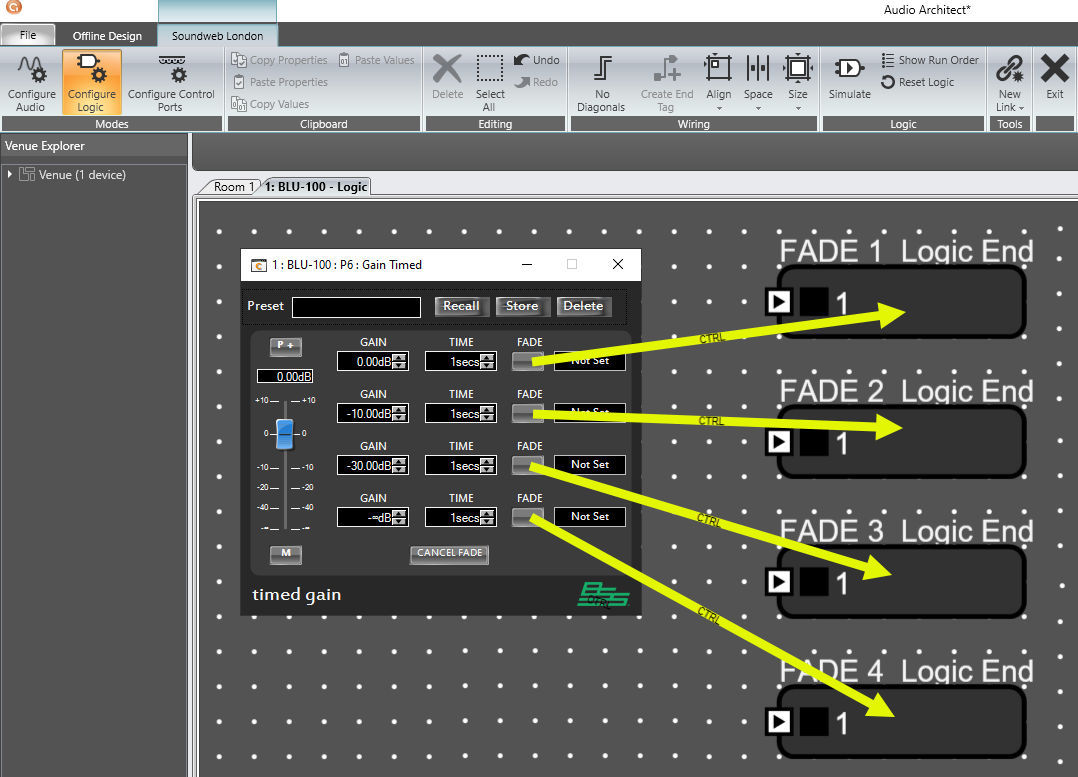
Task: Close the Gain Timed window
Action: [x=618, y=265]
